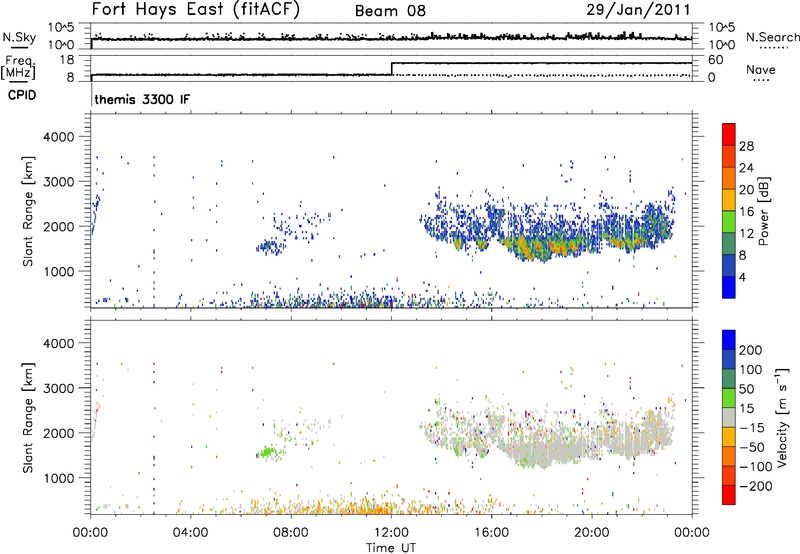Click the "N.Sky" legend label
The image size is (800, 554).
tap(19, 37)
